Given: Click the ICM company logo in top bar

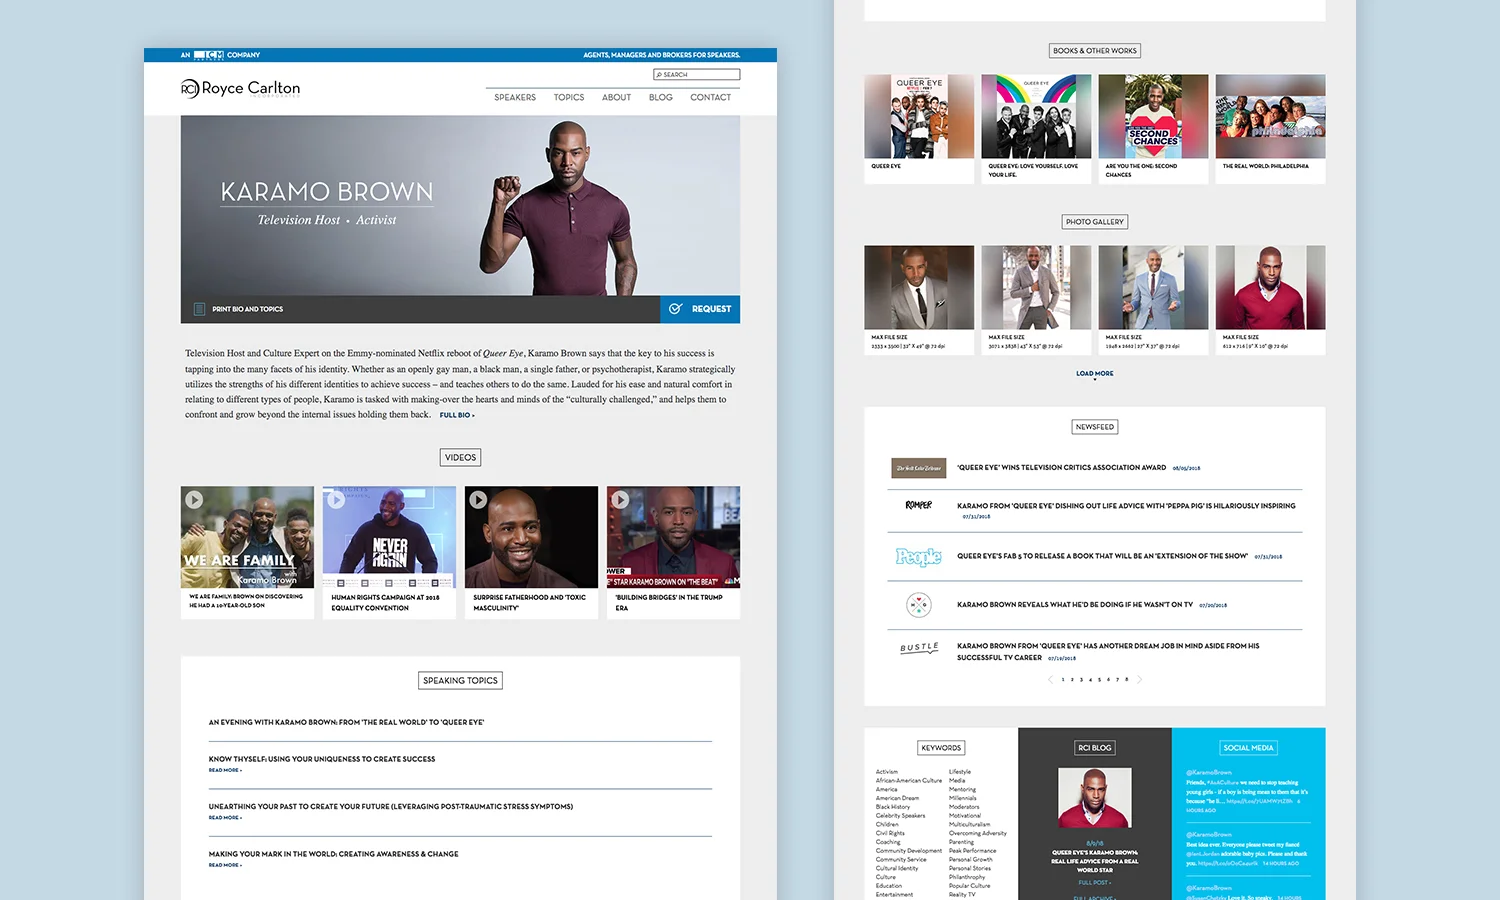Looking at the screenshot, I should click(x=208, y=55).
